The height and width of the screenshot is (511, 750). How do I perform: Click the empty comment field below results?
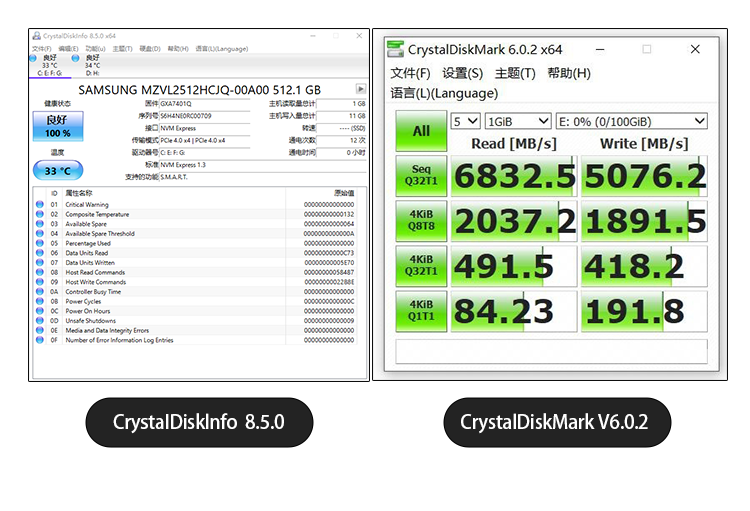pos(551,352)
